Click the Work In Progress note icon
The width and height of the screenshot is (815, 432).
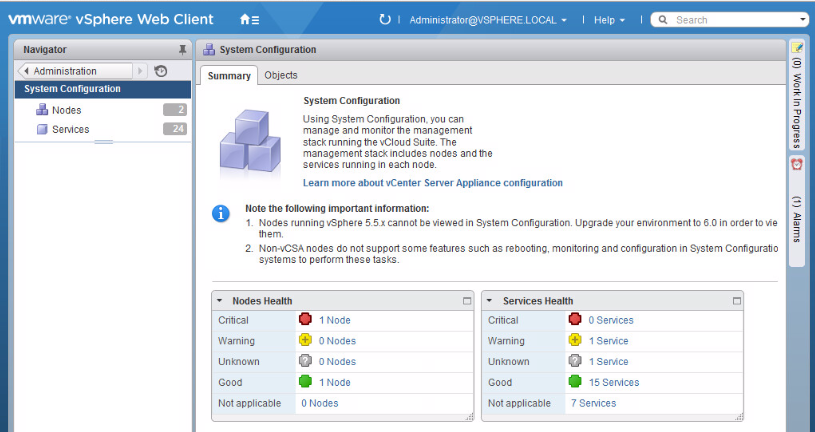pos(797,48)
